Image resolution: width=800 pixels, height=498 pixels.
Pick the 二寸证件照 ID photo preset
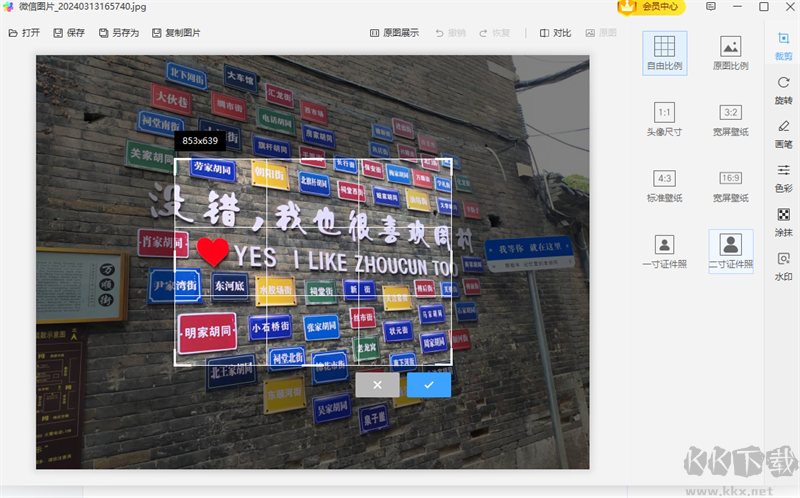730,251
